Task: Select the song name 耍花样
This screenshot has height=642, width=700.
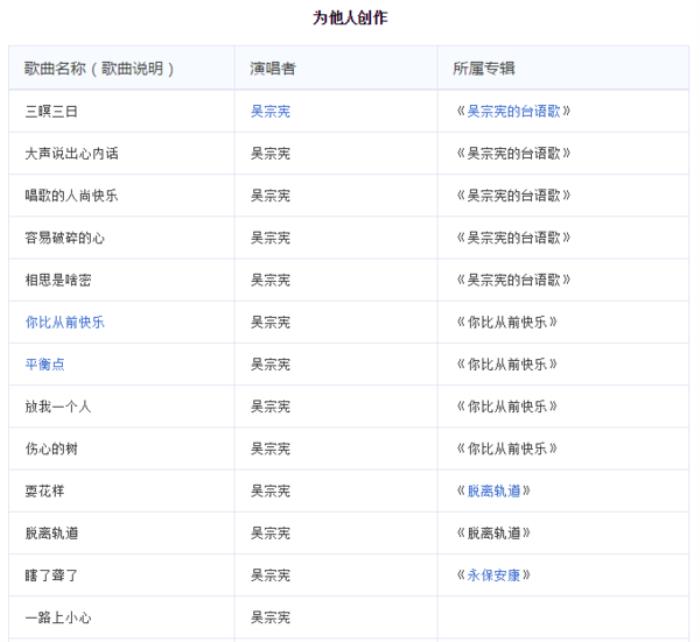Action: 45,491
